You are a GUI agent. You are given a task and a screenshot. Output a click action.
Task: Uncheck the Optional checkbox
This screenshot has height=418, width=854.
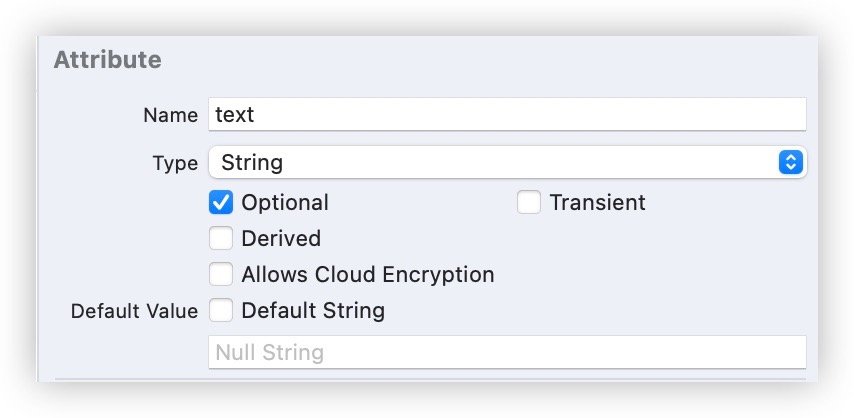221,202
